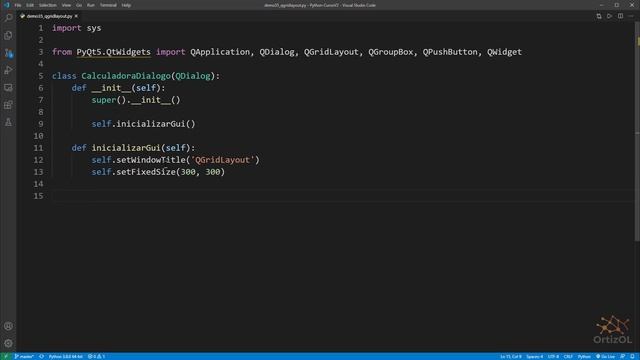Image resolution: width=640 pixels, height=360 pixels.
Task: Open the View menu
Action: [66, 5]
